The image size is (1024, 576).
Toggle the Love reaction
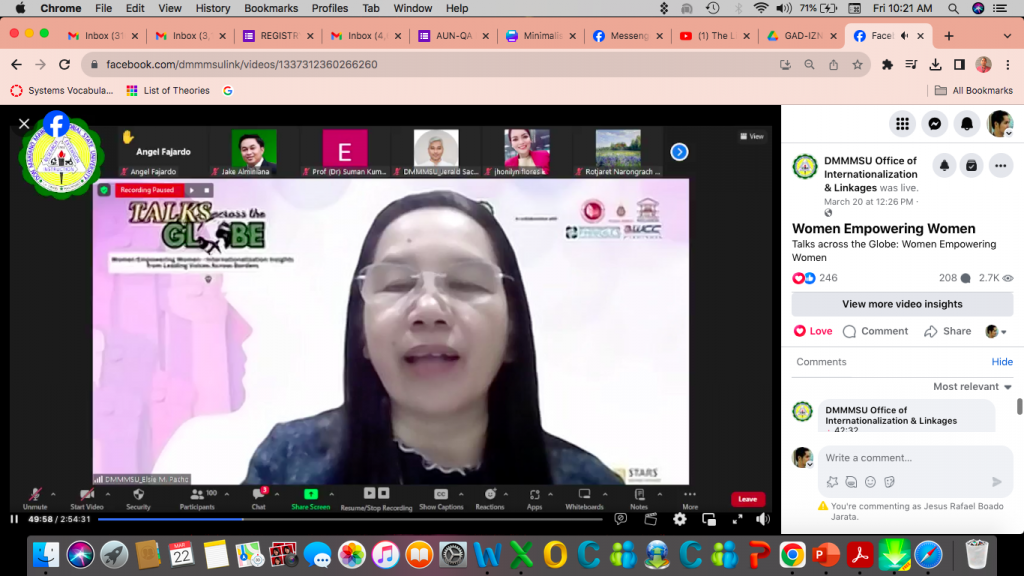812,331
